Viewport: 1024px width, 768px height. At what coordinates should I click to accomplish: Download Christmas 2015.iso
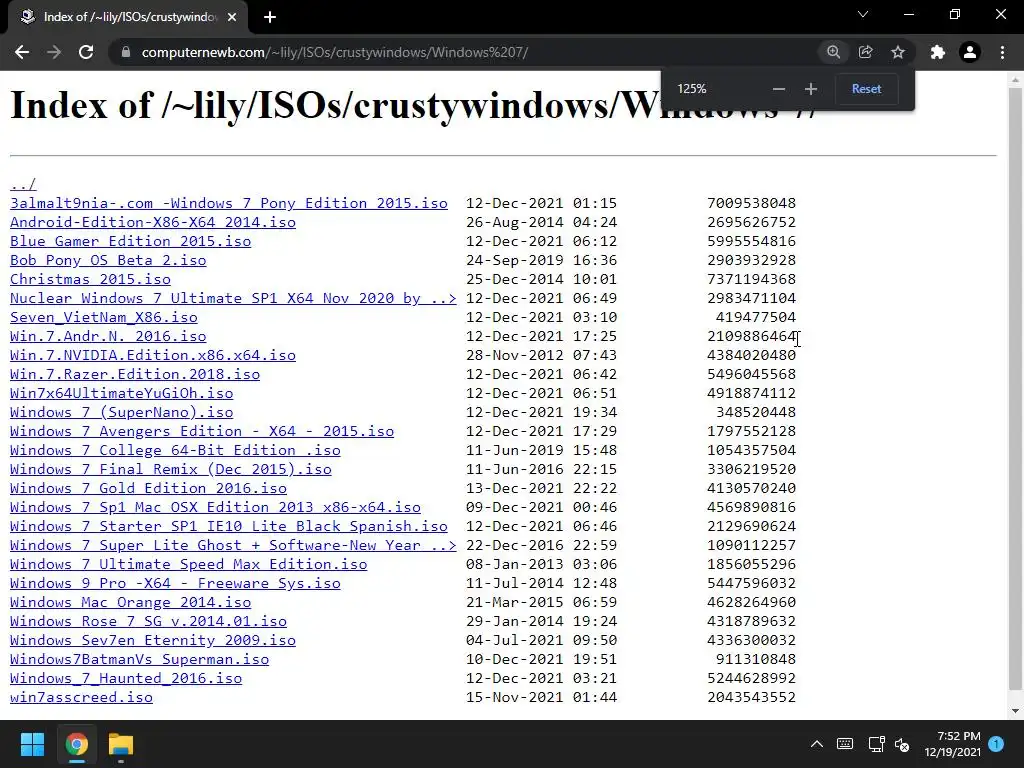tap(90, 279)
